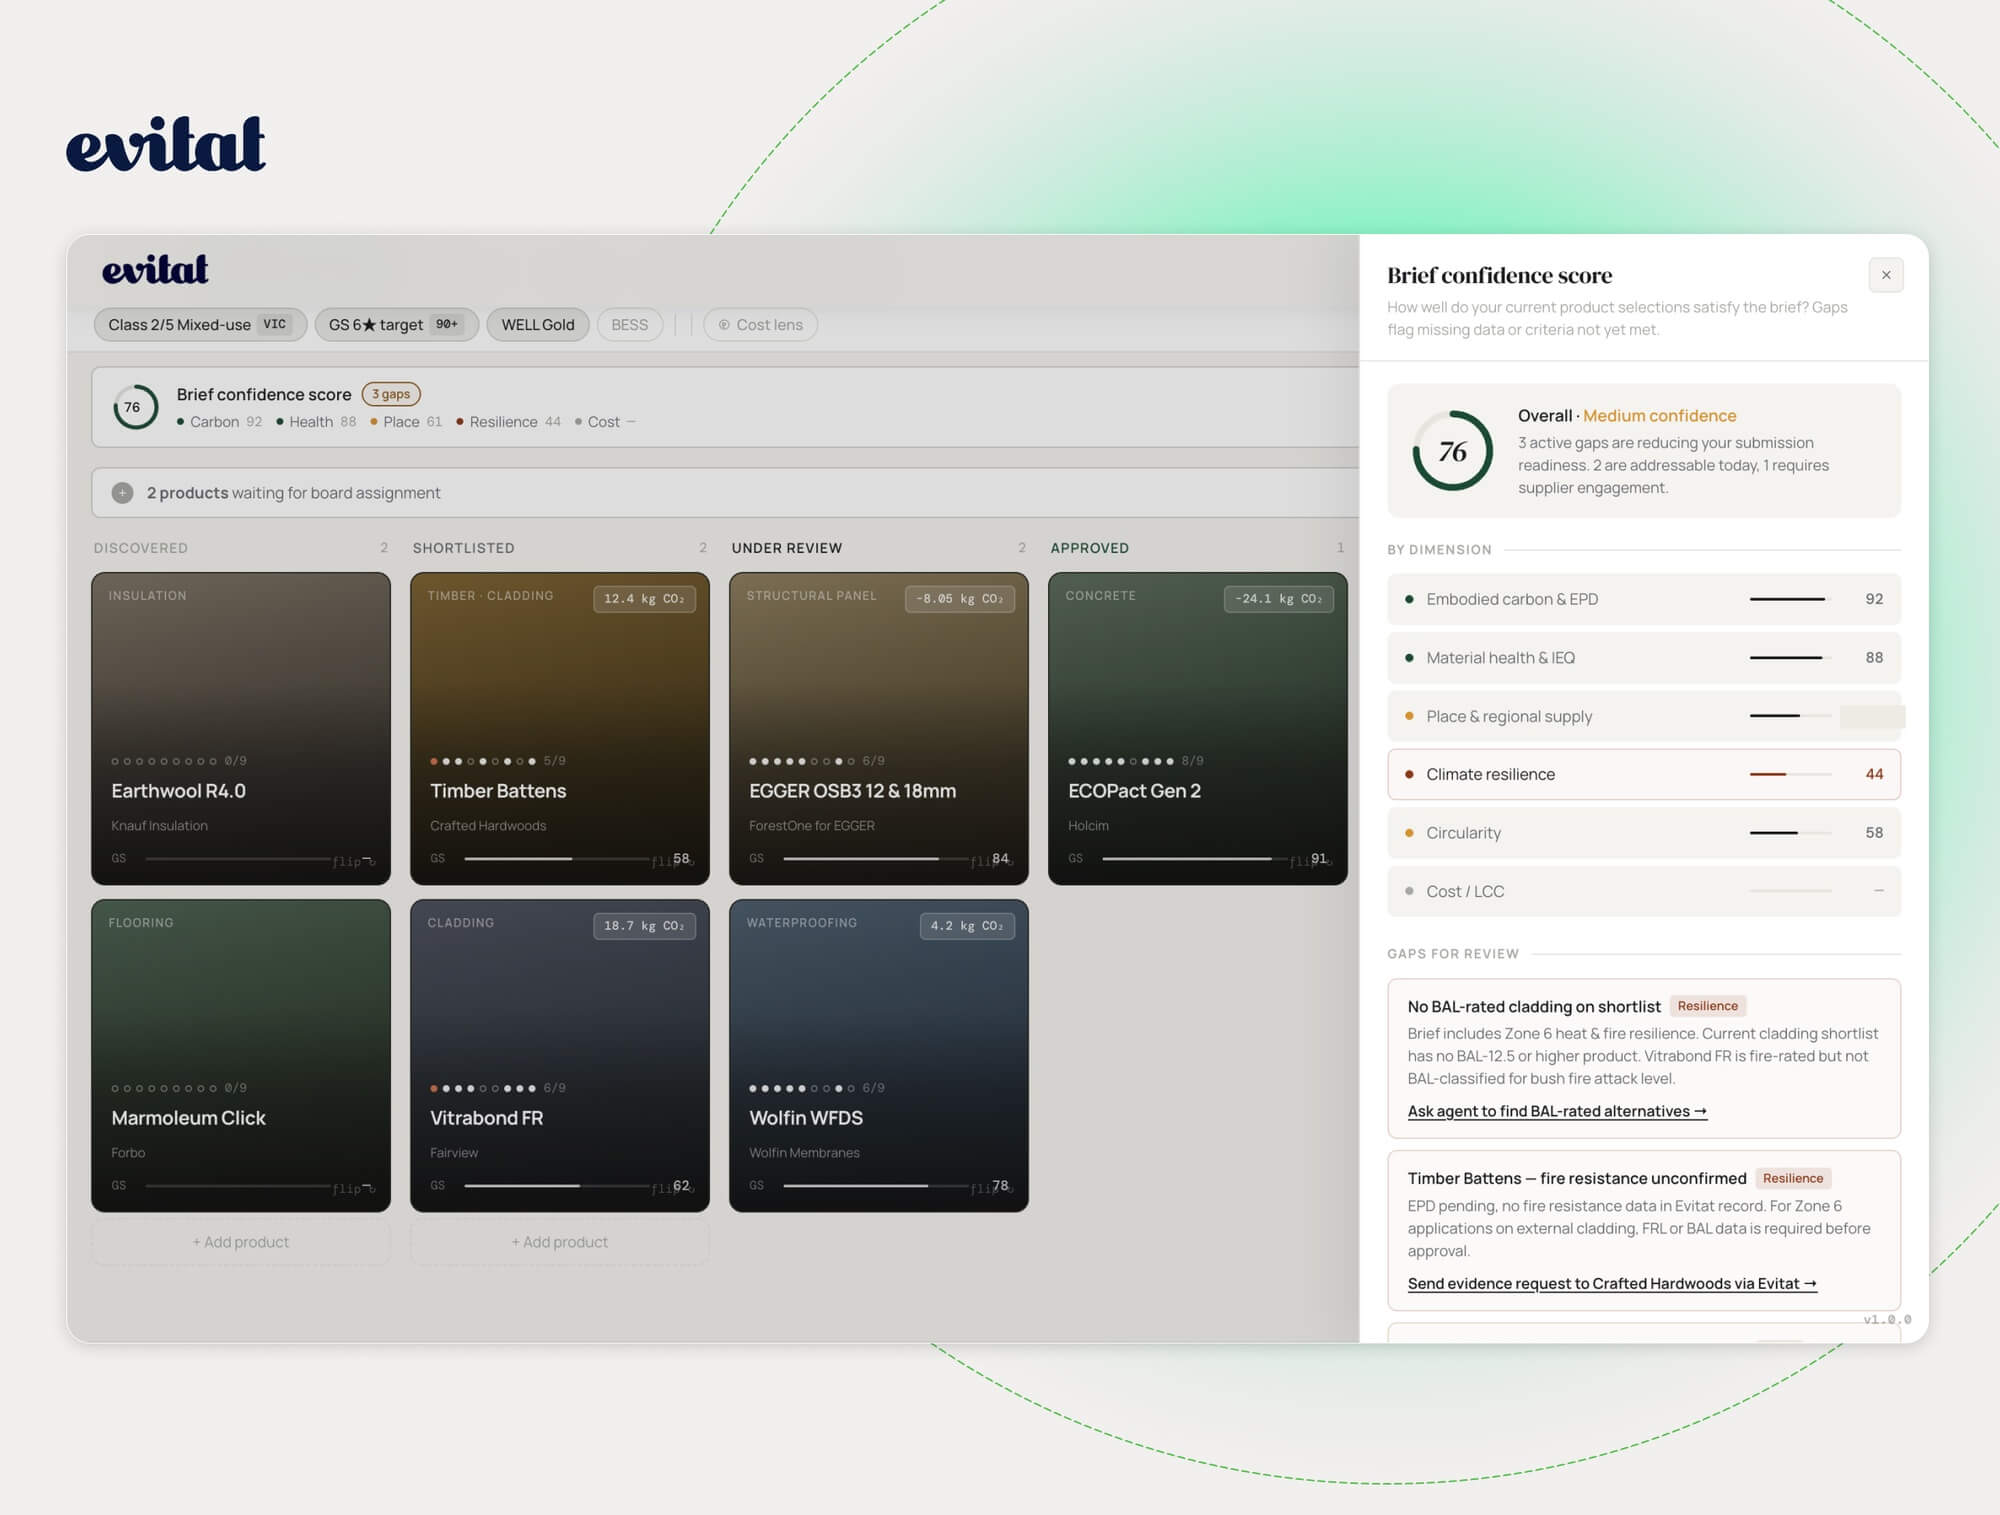Open the Class 2/5 Mixed-use VIC selector
The height and width of the screenshot is (1515, 2000).
[x=200, y=325]
